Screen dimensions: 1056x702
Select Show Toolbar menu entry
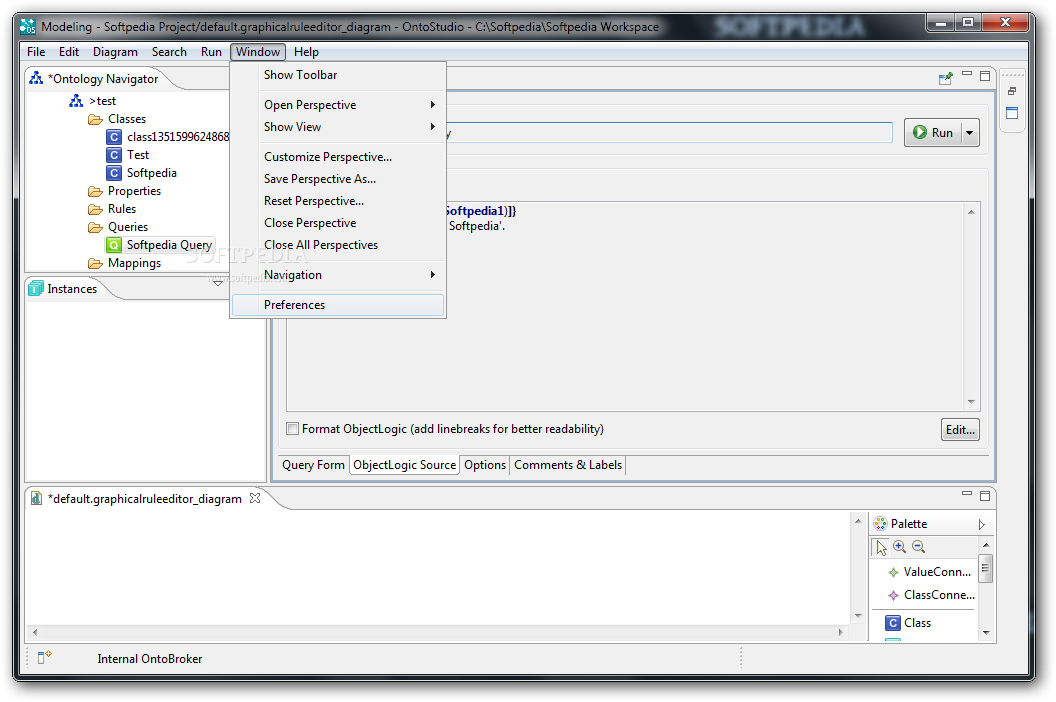point(338,75)
